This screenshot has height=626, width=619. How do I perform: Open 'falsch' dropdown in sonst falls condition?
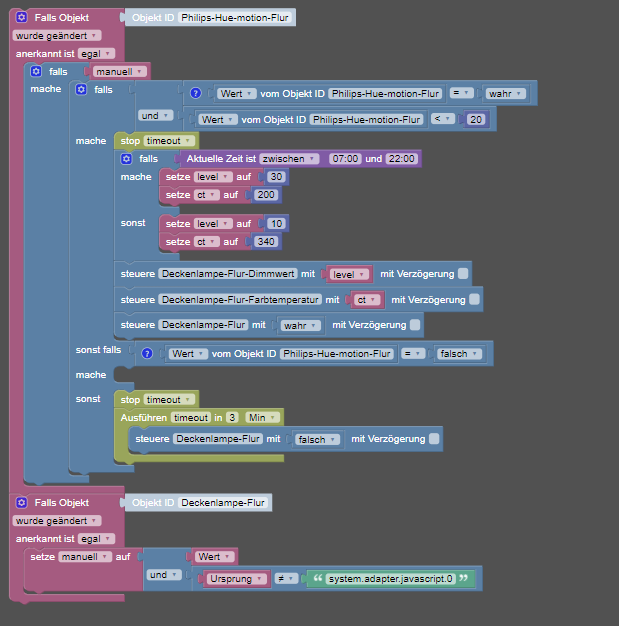459,354
